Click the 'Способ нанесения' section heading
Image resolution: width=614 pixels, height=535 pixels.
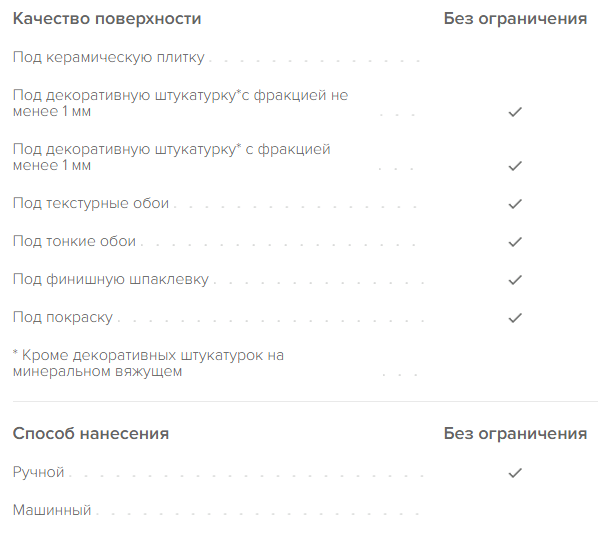(90, 434)
